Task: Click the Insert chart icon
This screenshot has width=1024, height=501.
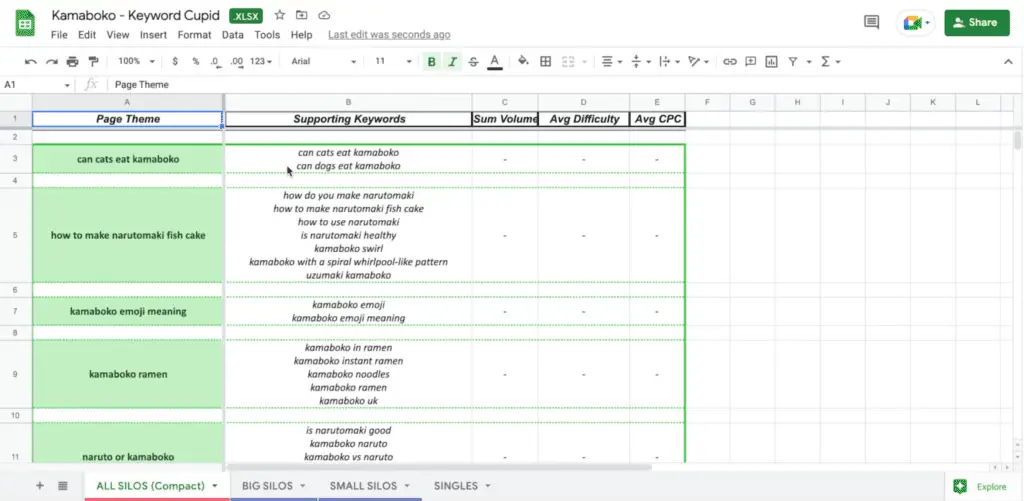Action: pyautogui.click(x=771, y=61)
